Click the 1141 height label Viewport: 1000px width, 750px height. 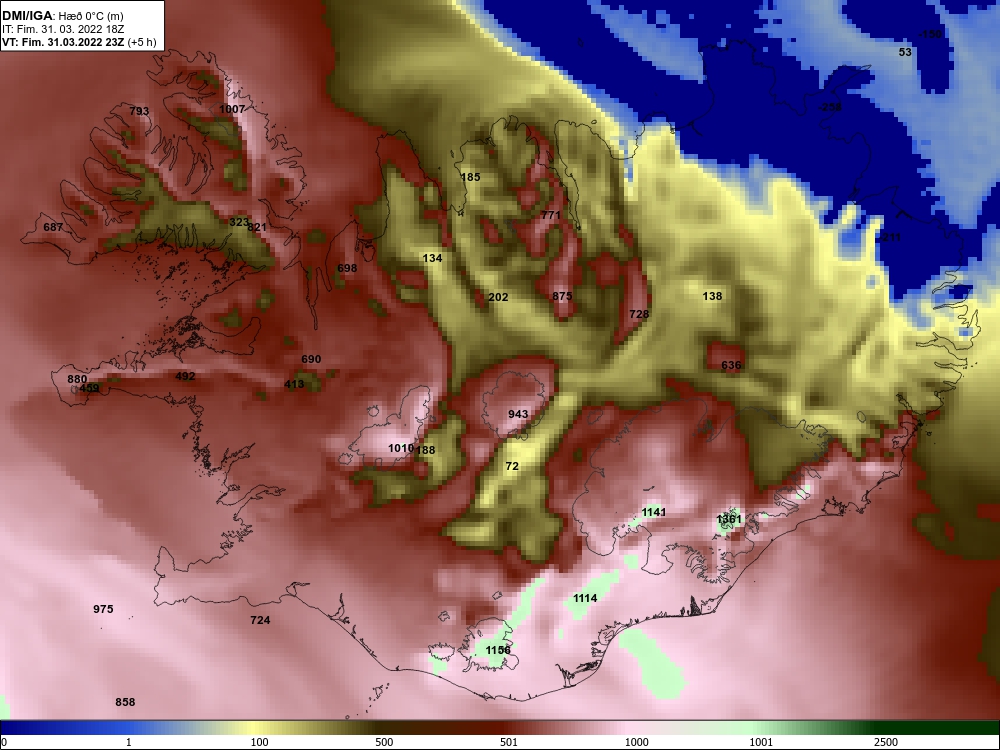click(654, 512)
